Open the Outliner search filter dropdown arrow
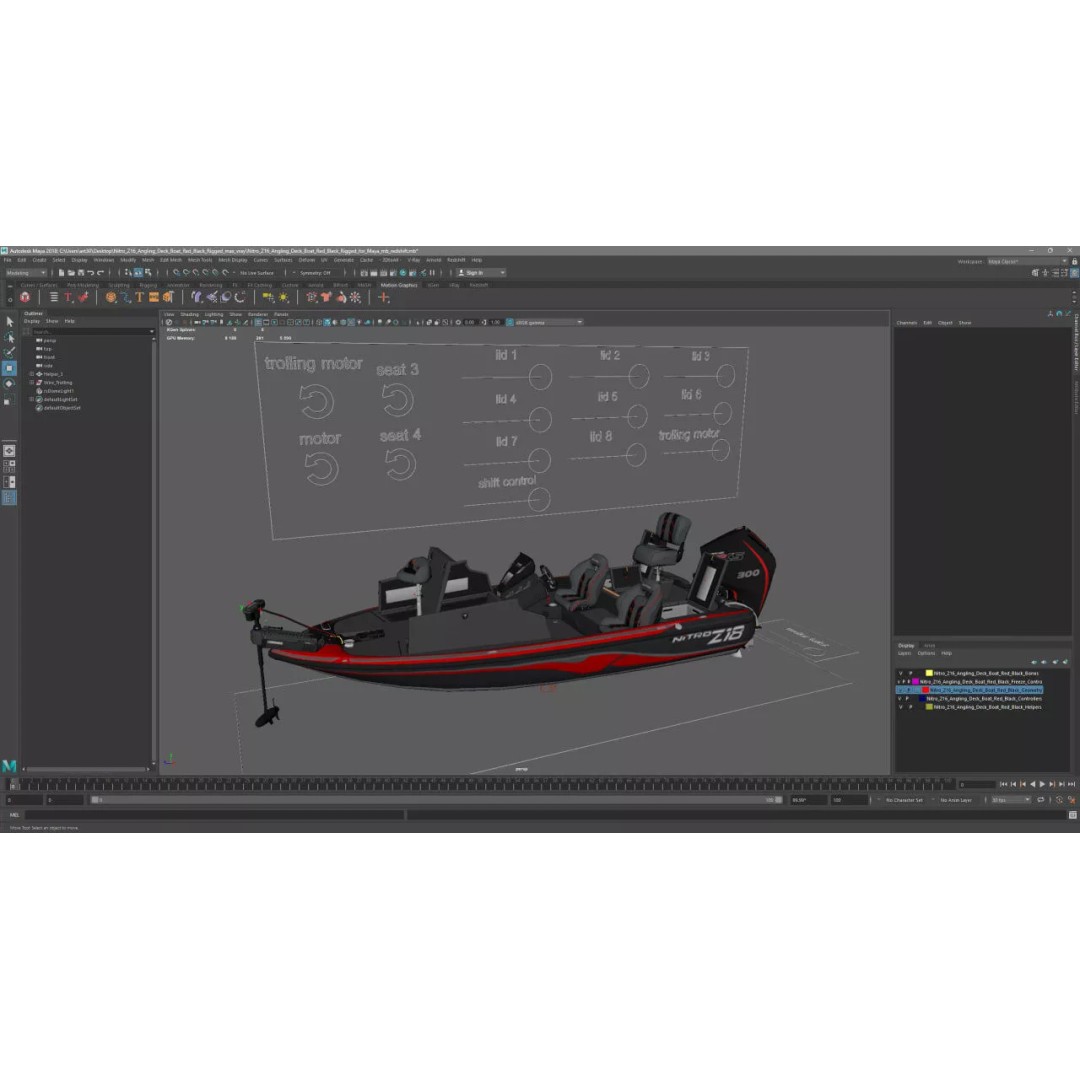 (x=152, y=332)
